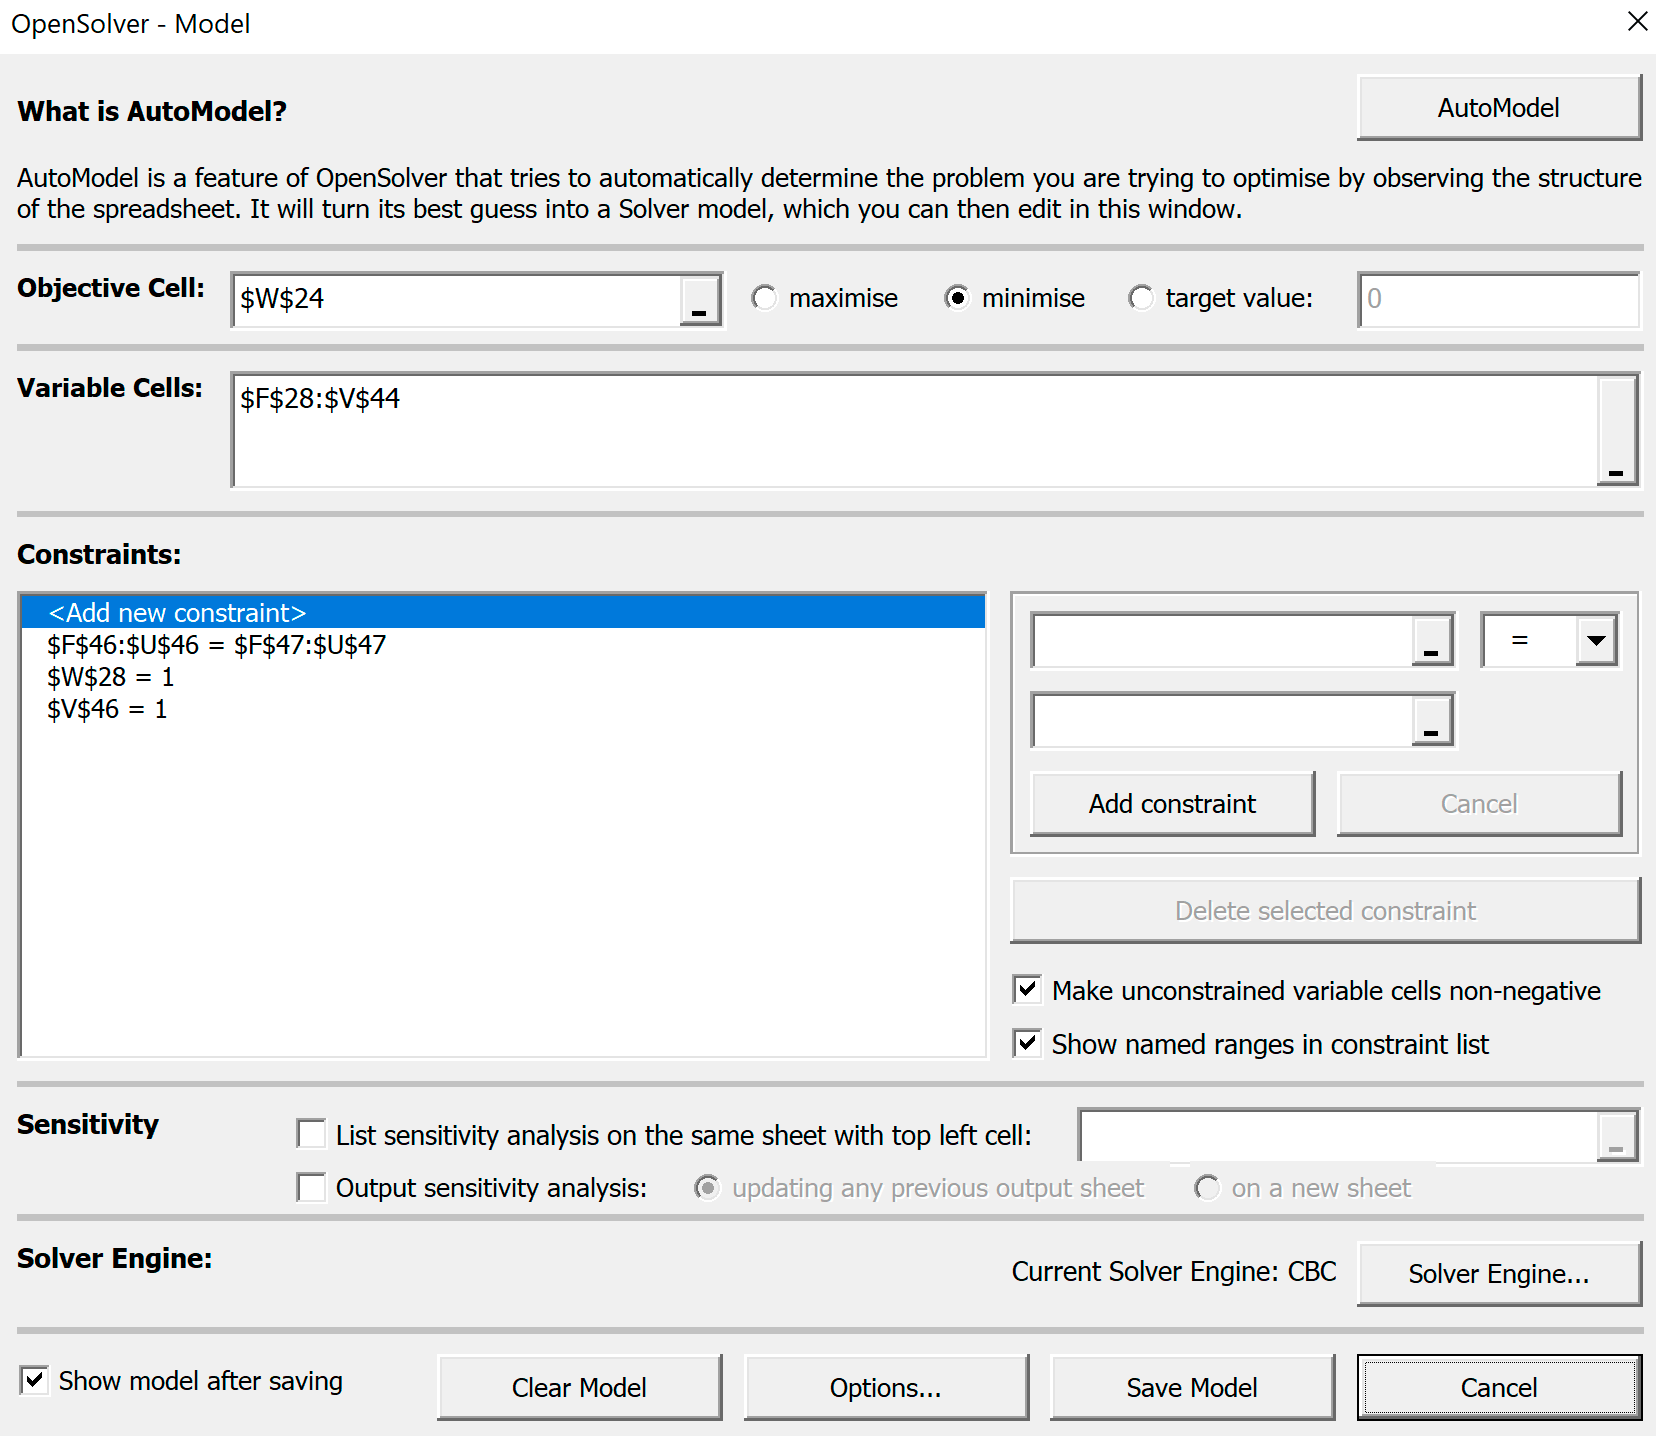
Task: Close the OpenSolver Model dialog
Action: coord(1637,22)
